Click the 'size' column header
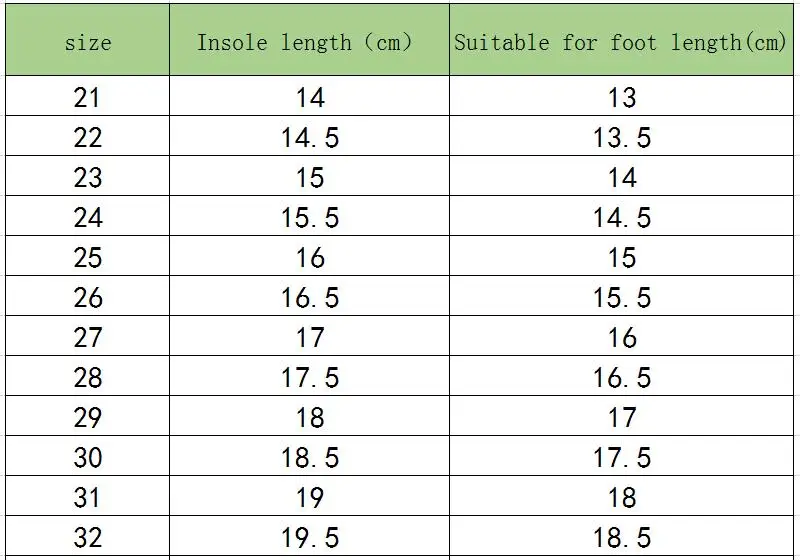Image resolution: width=800 pixels, height=560 pixels. (x=88, y=43)
